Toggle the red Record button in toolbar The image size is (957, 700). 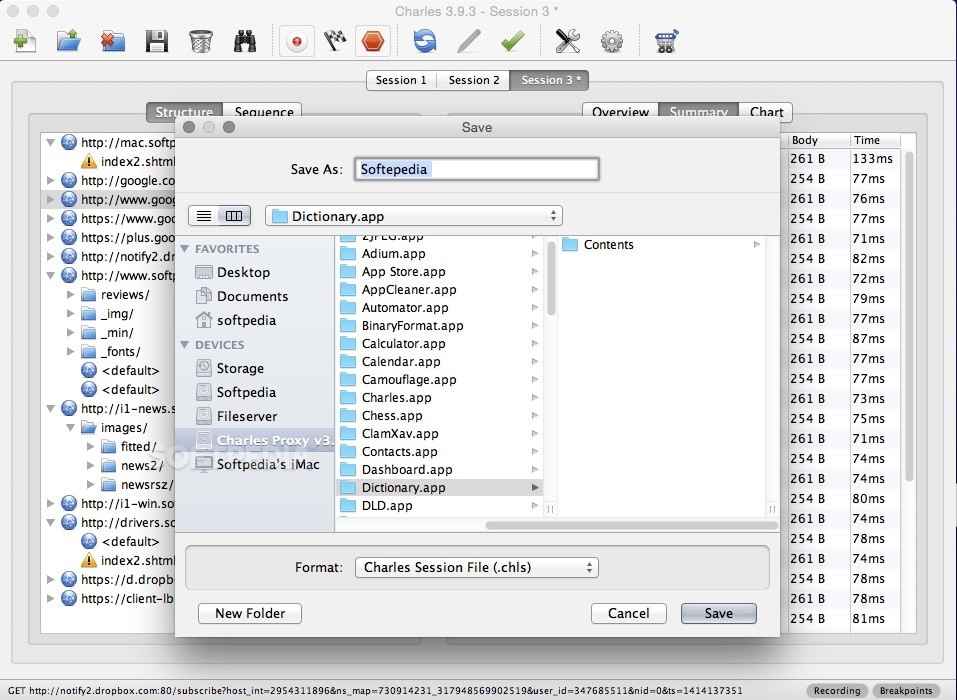(x=296, y=41)
